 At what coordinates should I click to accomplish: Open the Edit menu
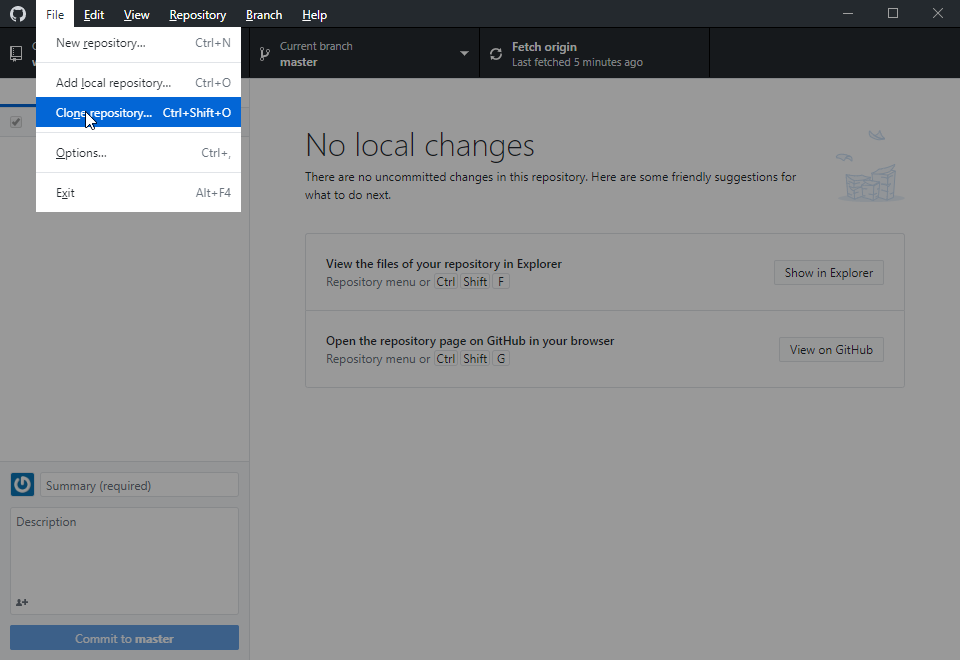coord(94,14)
